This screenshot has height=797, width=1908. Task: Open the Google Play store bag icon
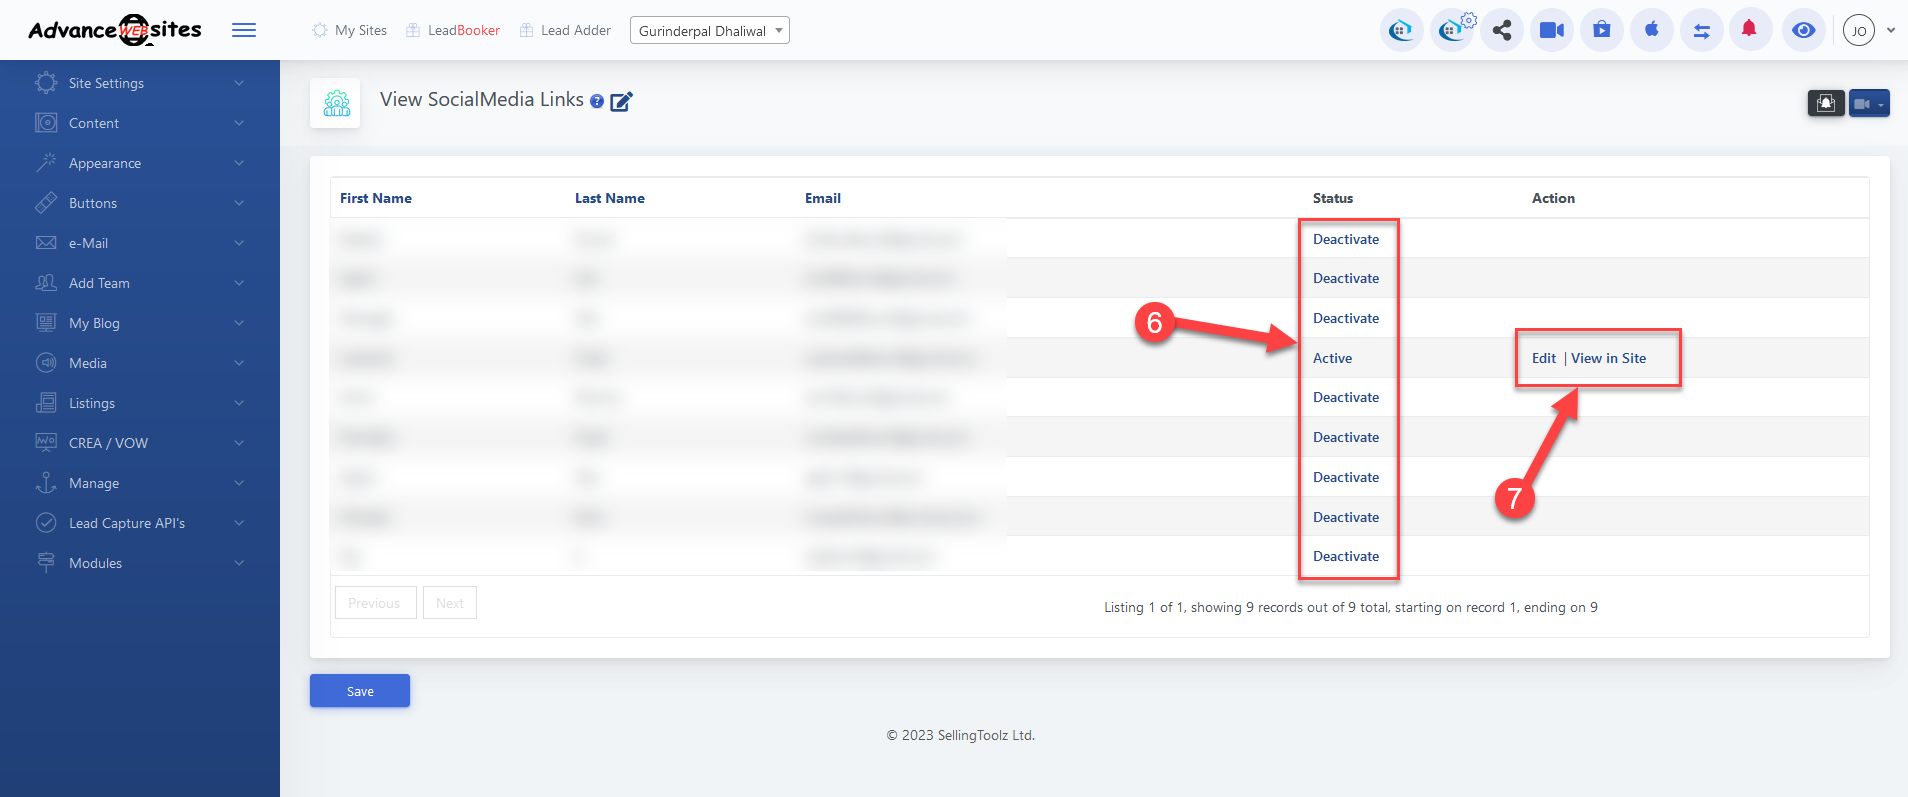(x=1601, y=30)
